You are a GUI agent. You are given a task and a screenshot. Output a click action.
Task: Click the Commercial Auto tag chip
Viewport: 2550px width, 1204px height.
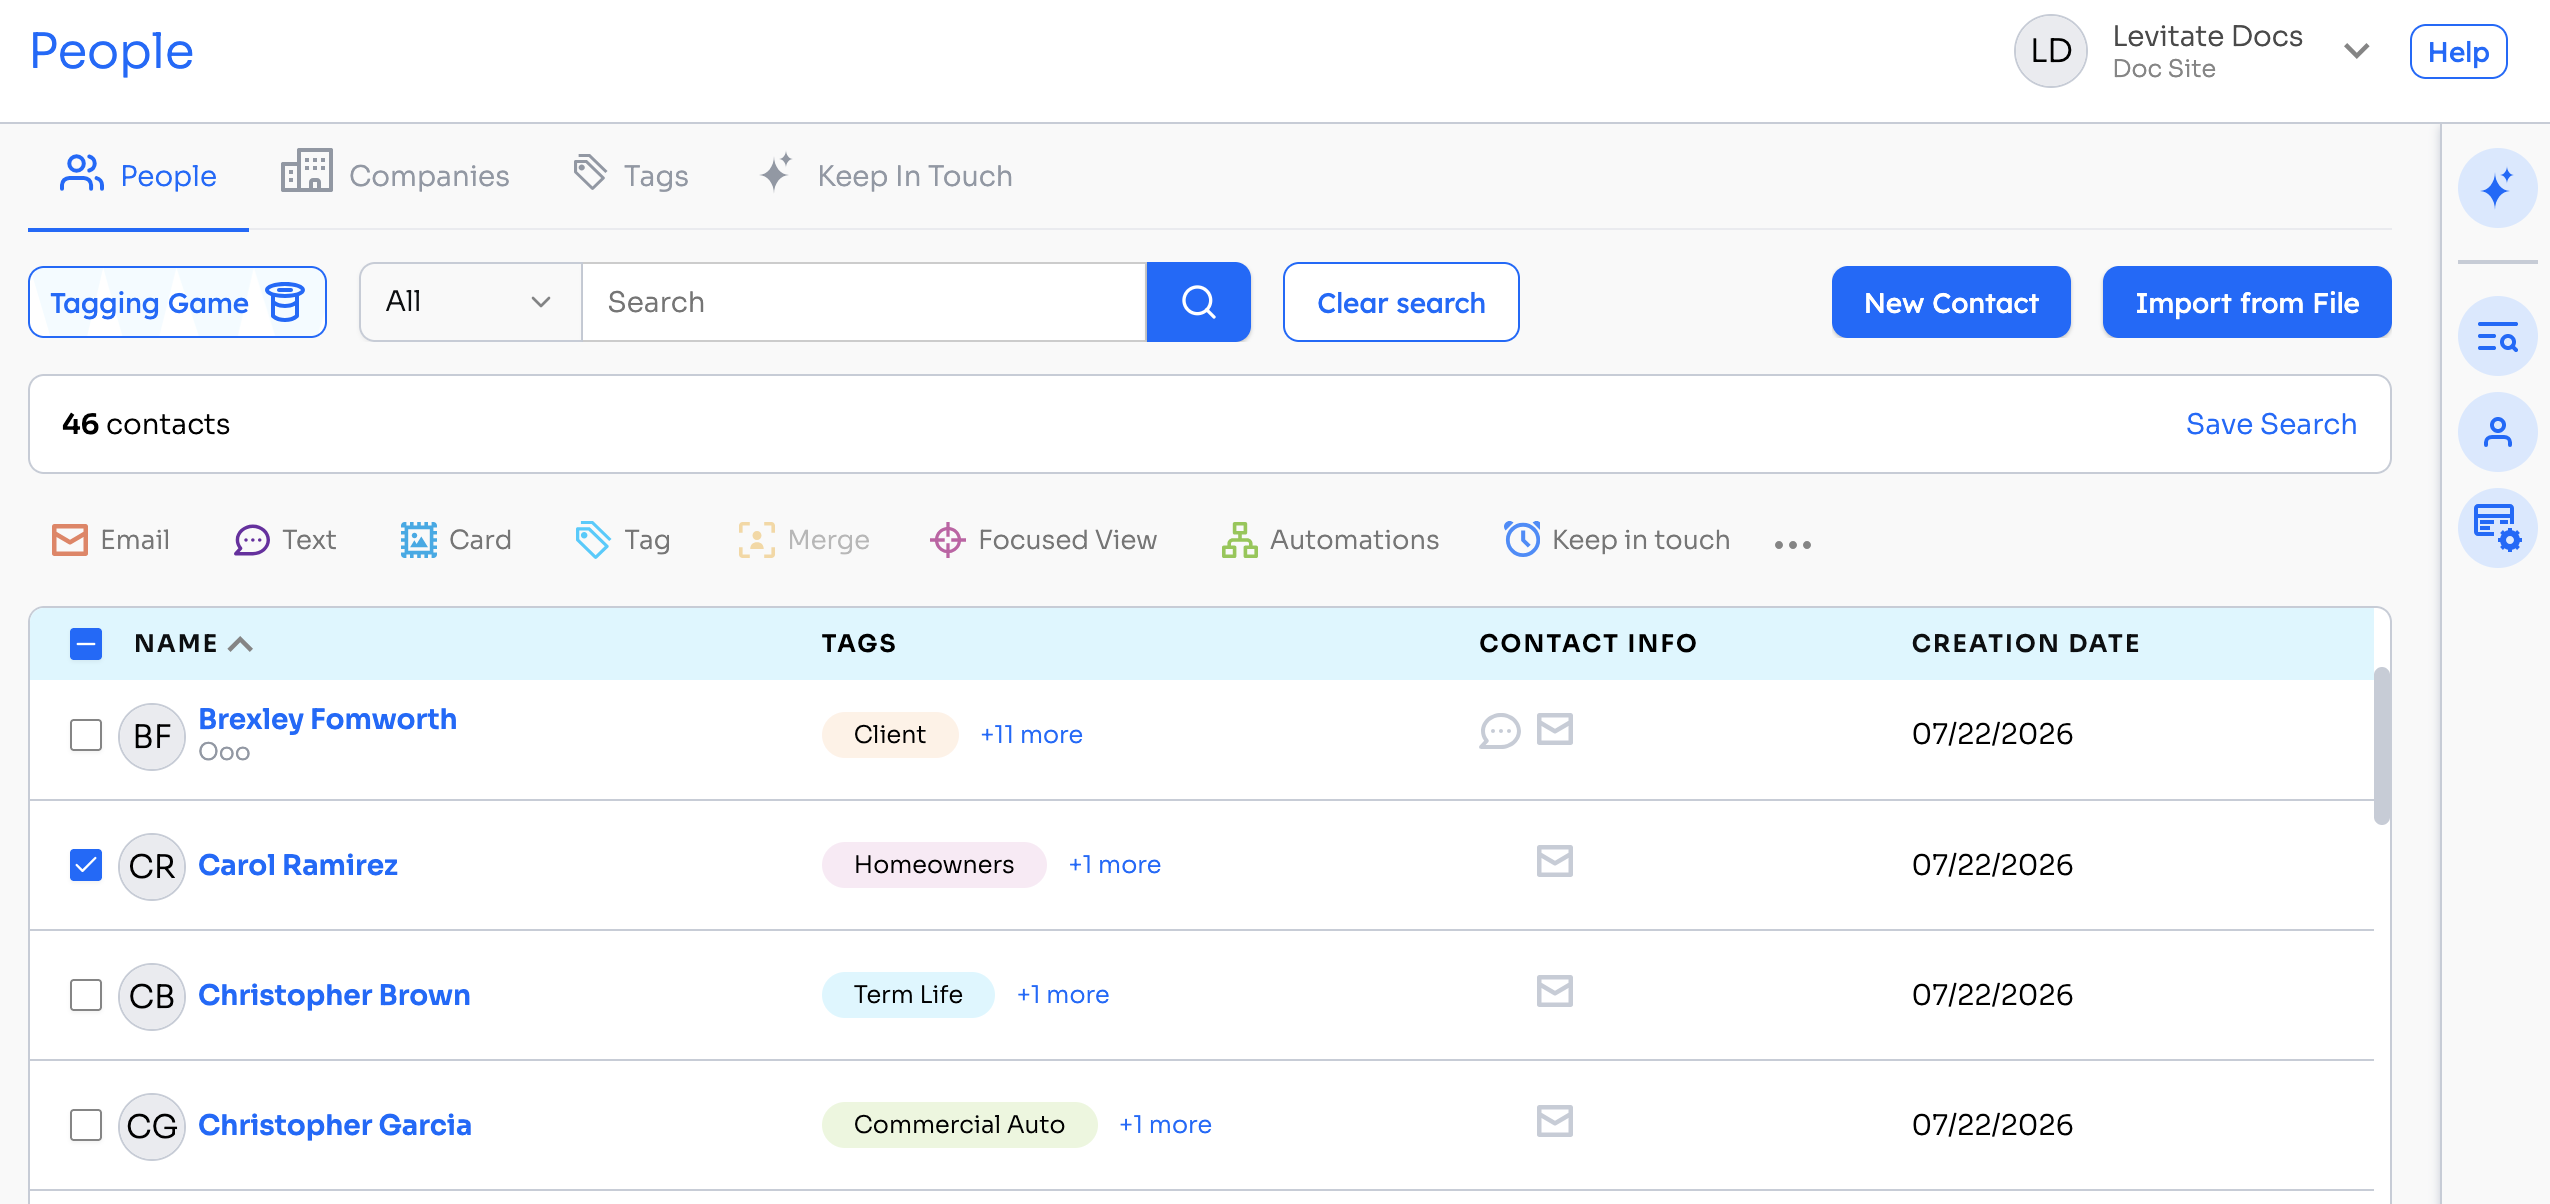[959, 1125]
